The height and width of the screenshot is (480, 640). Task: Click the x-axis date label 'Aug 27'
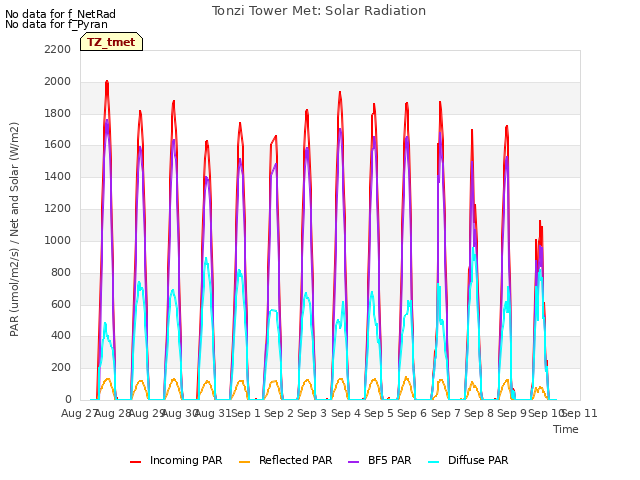(x=79, y=413)
